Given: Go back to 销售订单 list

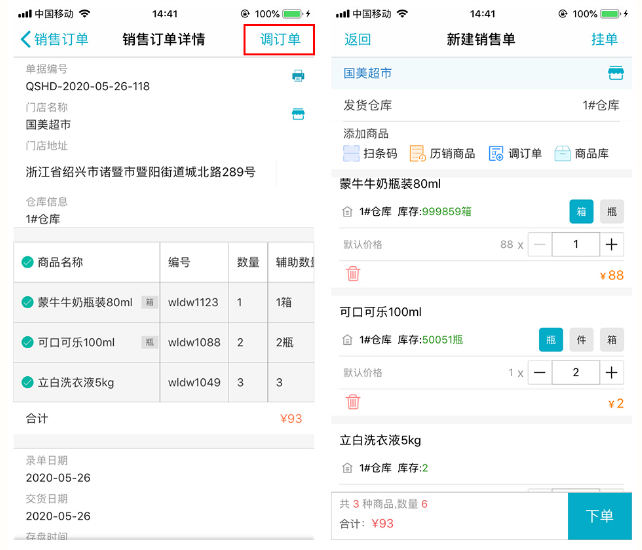Looking at the screenshot, I should [54, 39].
